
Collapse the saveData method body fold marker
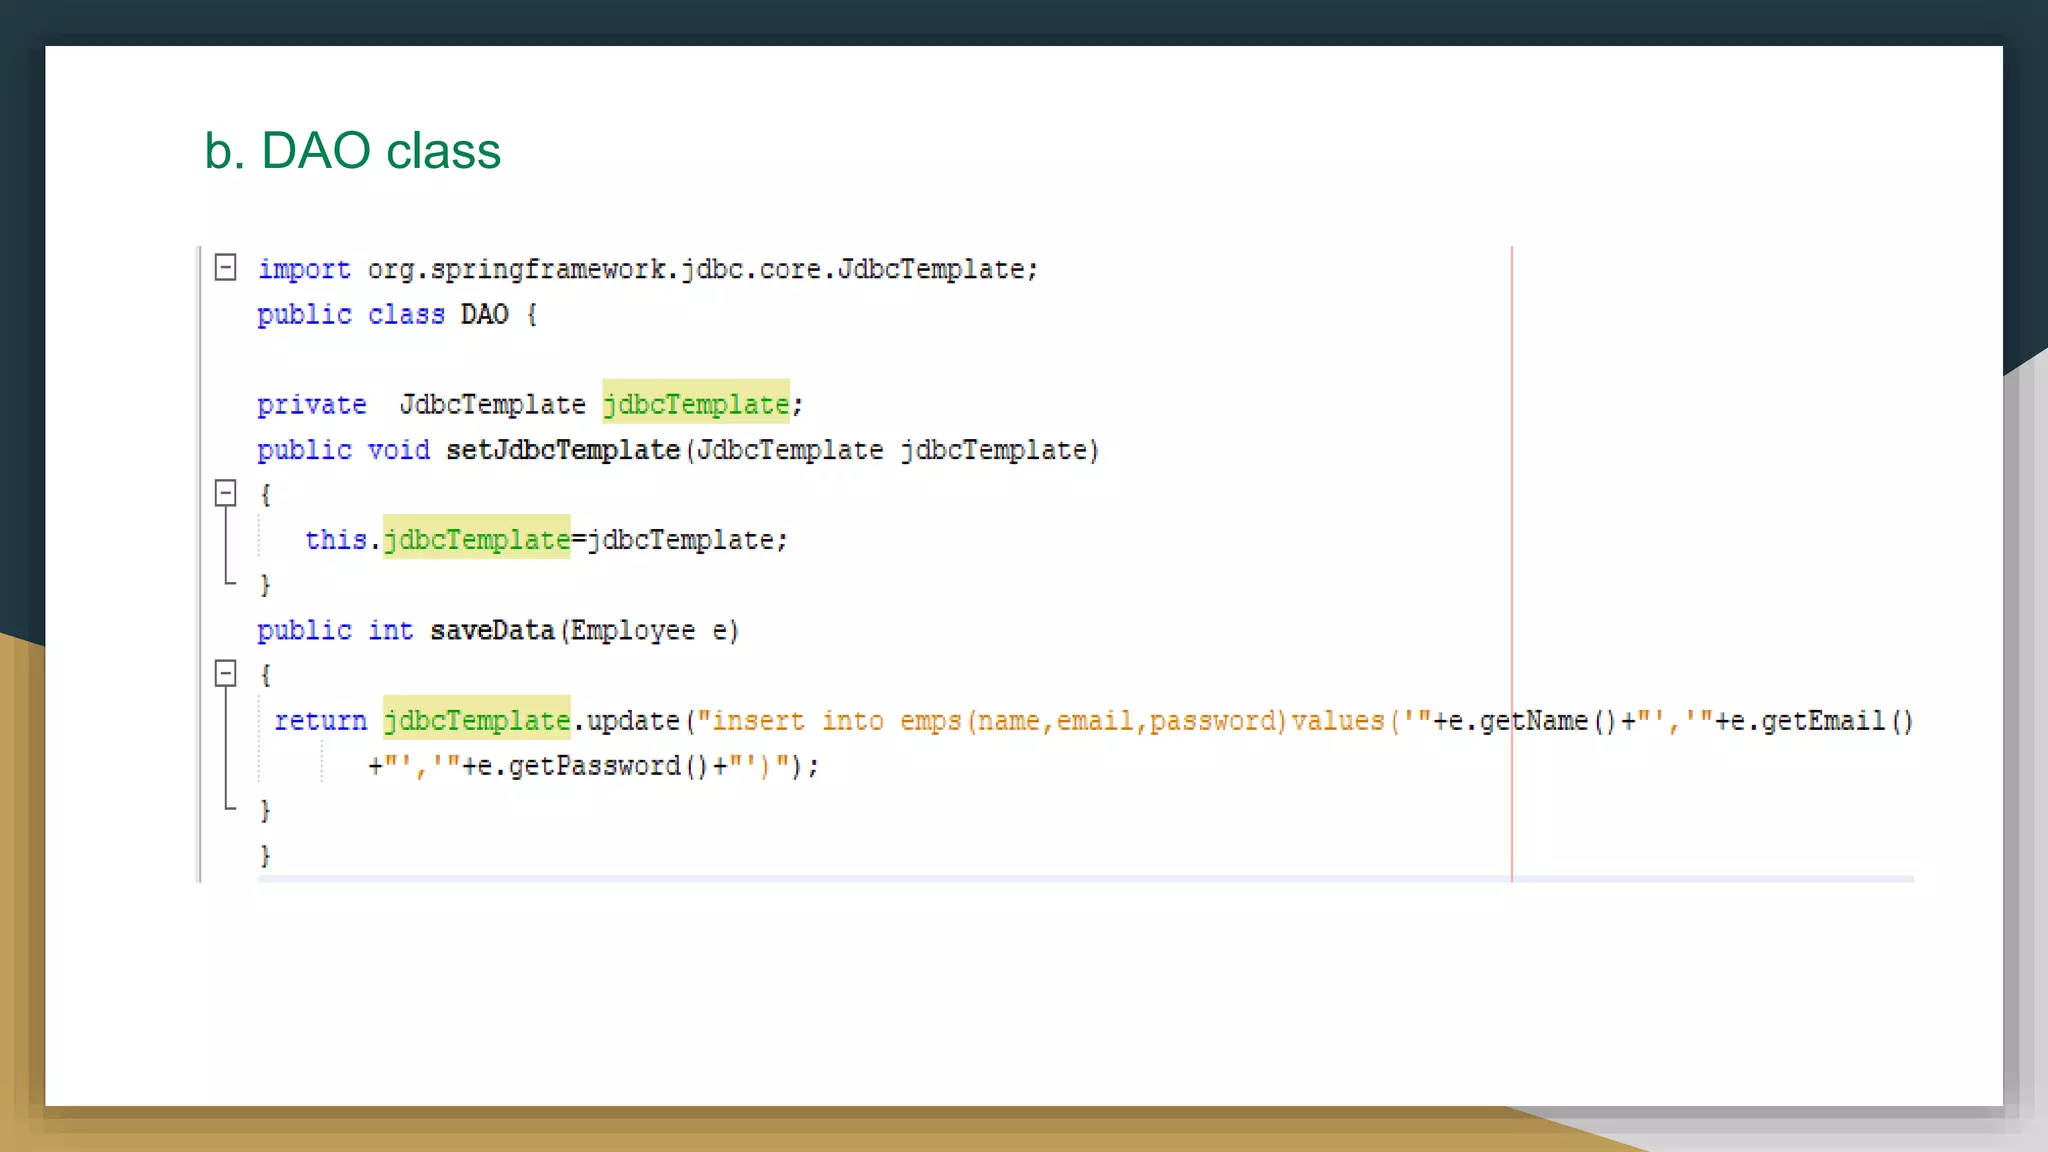[x=225, y=674]
